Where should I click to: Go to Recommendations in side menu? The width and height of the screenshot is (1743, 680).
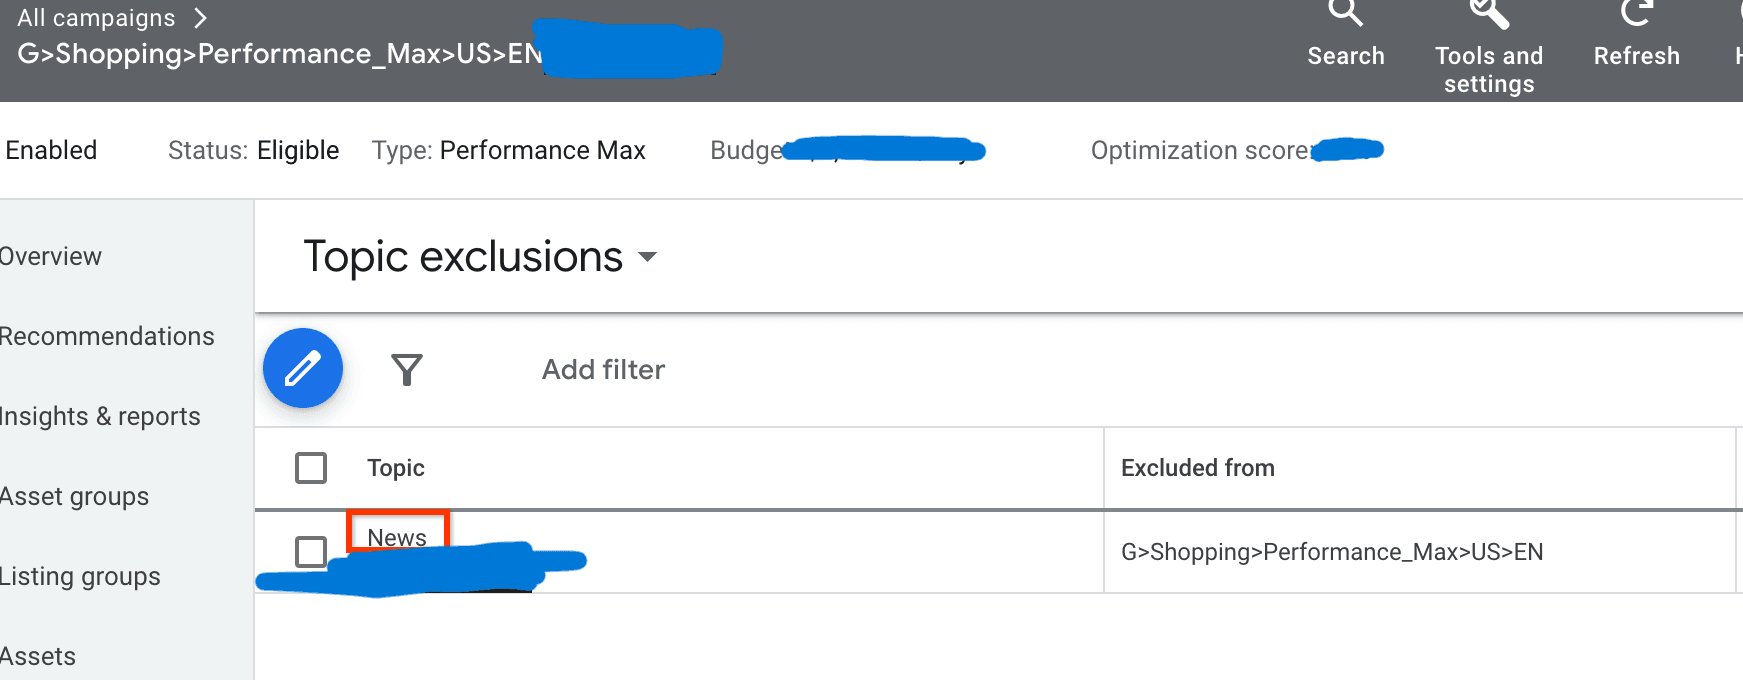107,336
